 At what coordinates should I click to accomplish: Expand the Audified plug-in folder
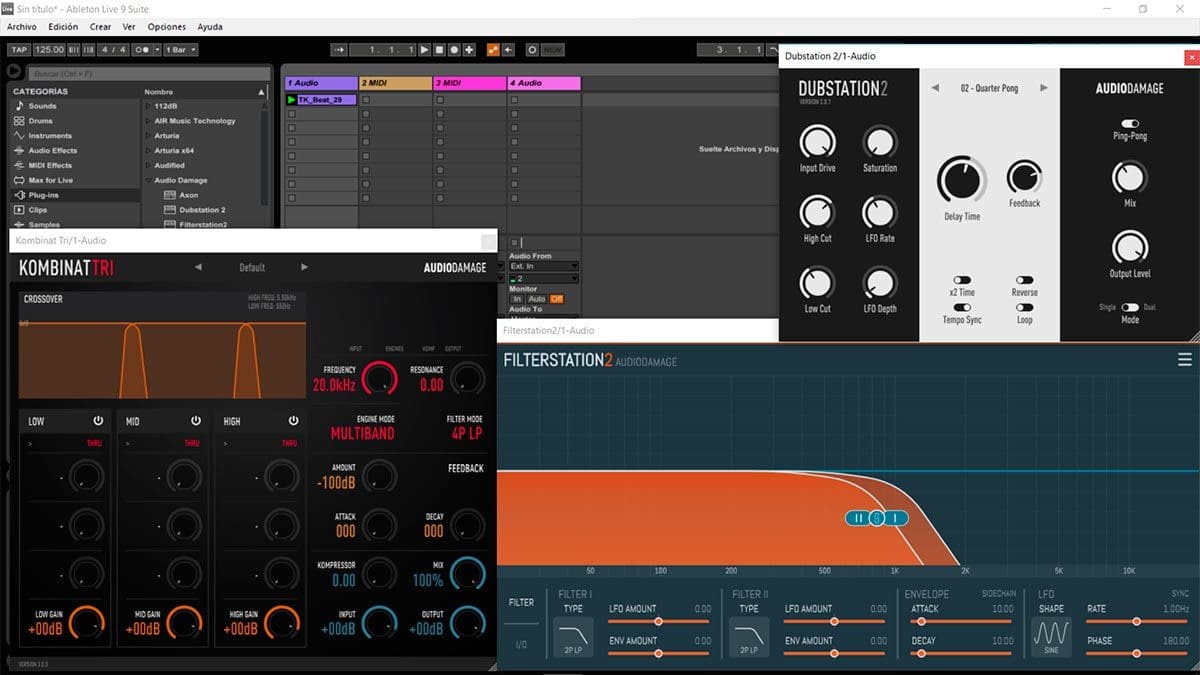pos(149,166)
